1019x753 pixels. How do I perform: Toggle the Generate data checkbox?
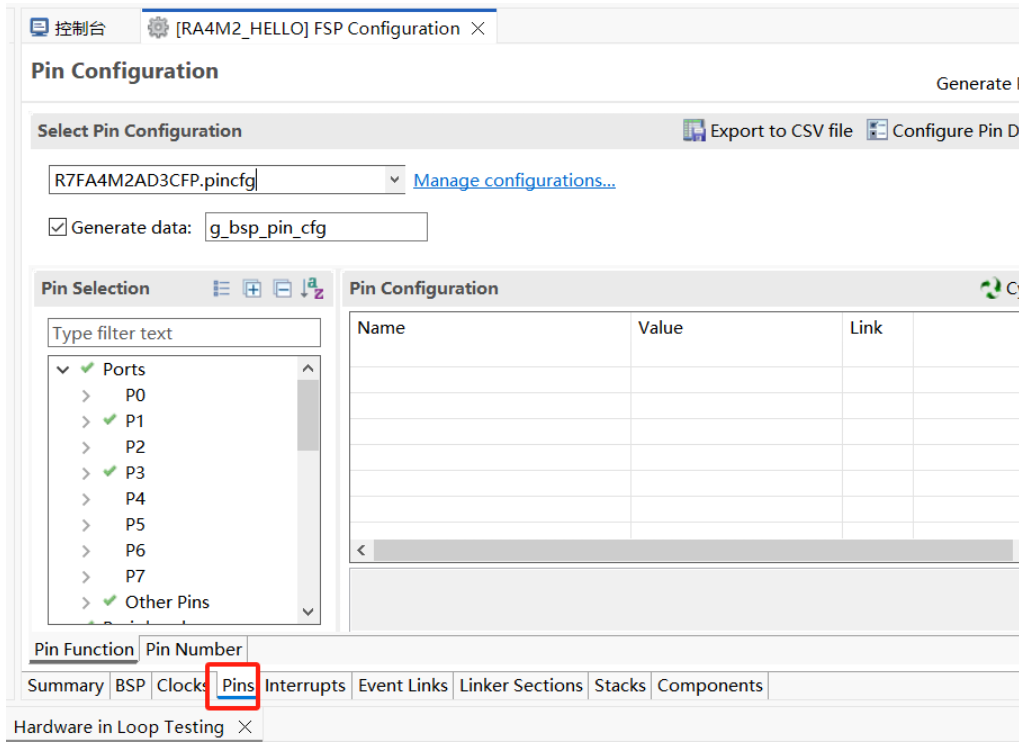click(x=58, y=227)
